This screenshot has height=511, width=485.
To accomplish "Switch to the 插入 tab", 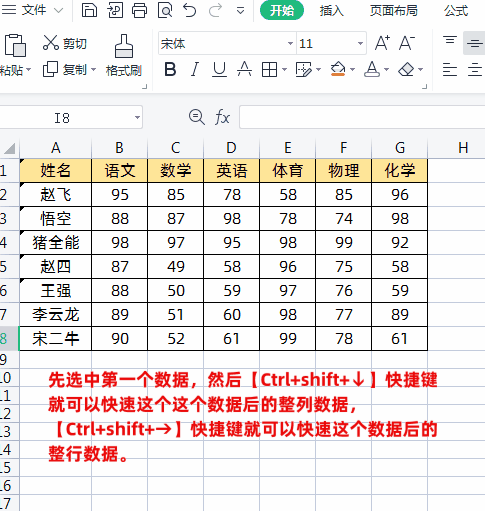I will (x=331, y=11).
